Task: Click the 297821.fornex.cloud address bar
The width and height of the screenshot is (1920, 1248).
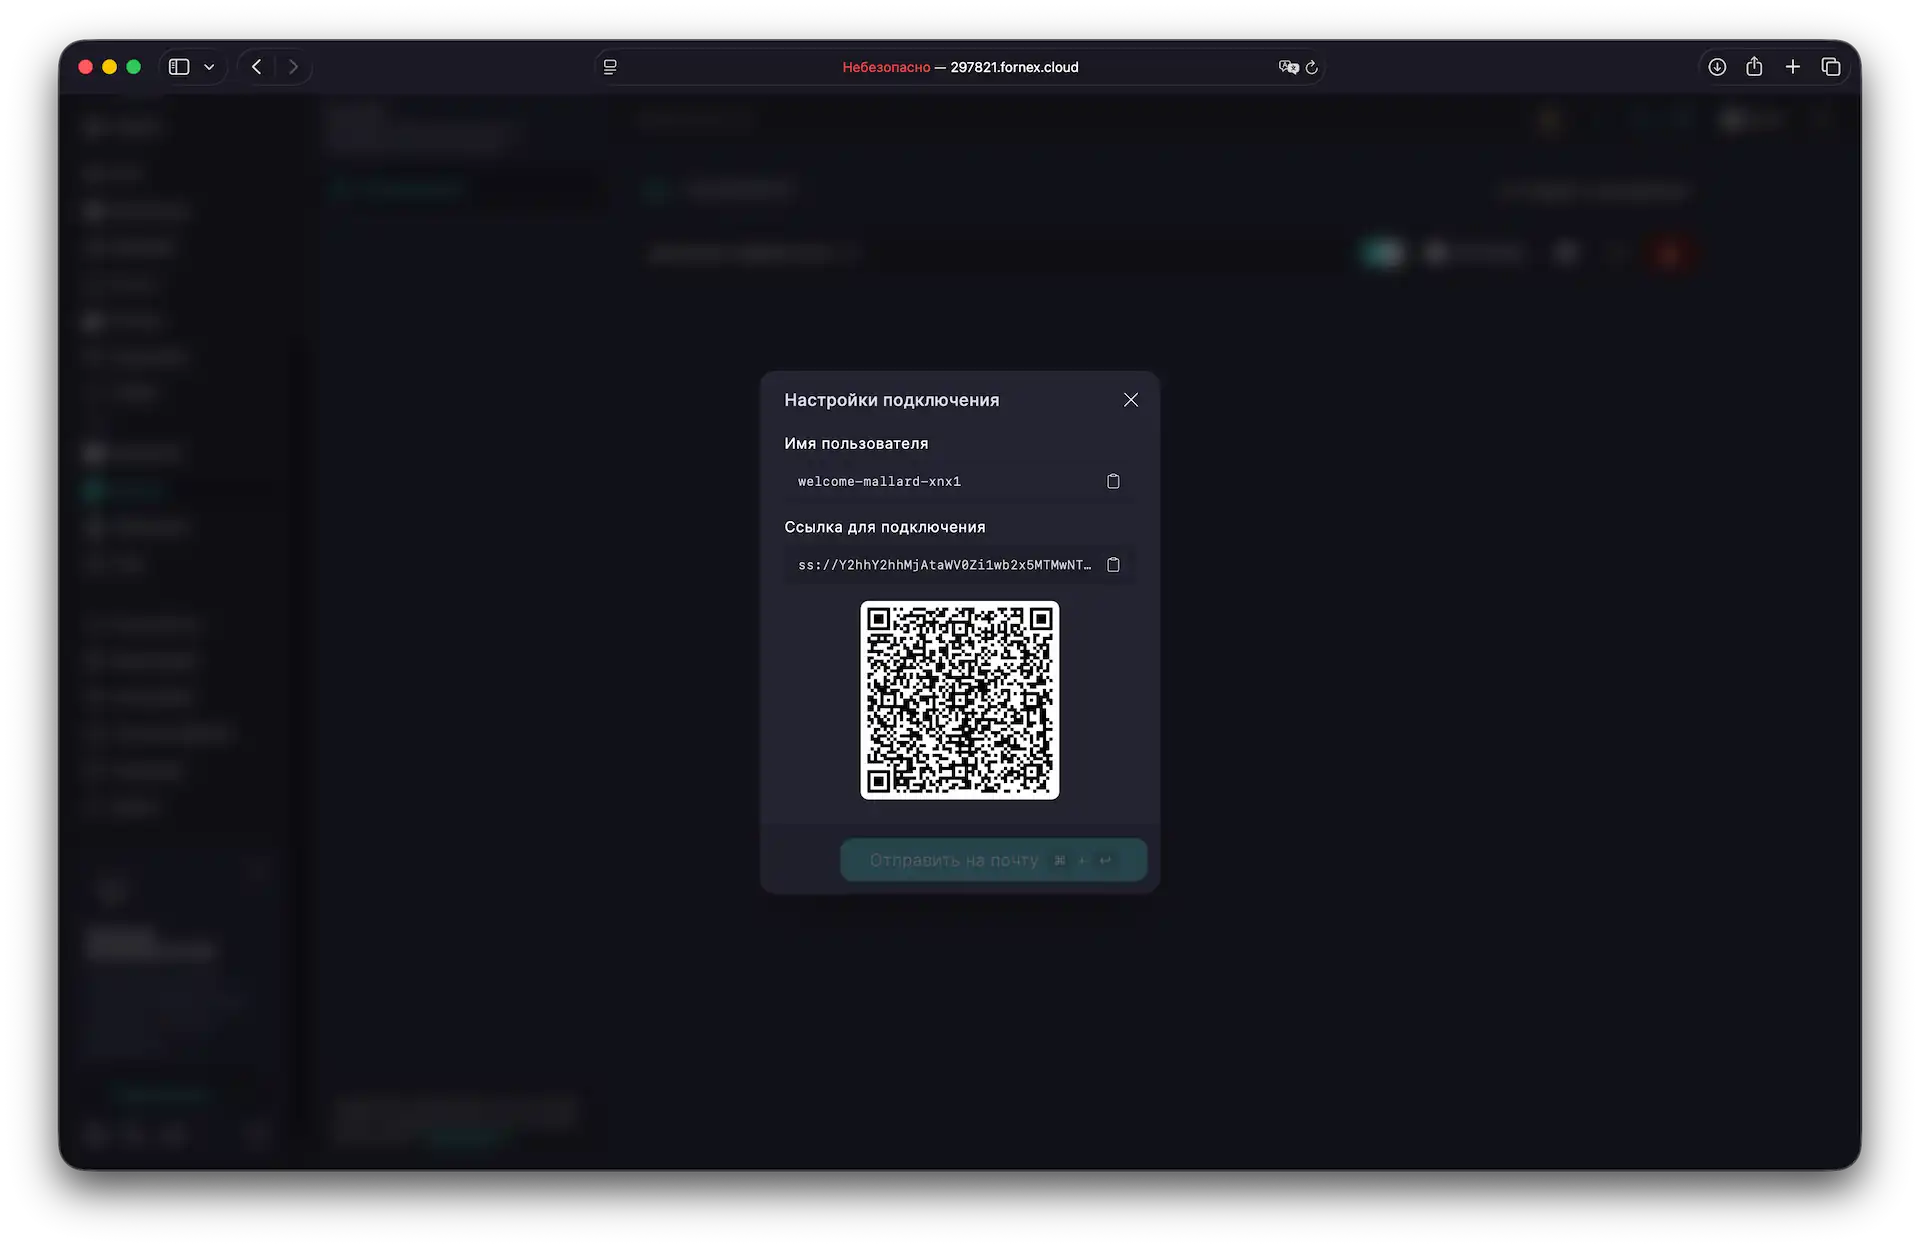Action: [x=1014, y=67]
